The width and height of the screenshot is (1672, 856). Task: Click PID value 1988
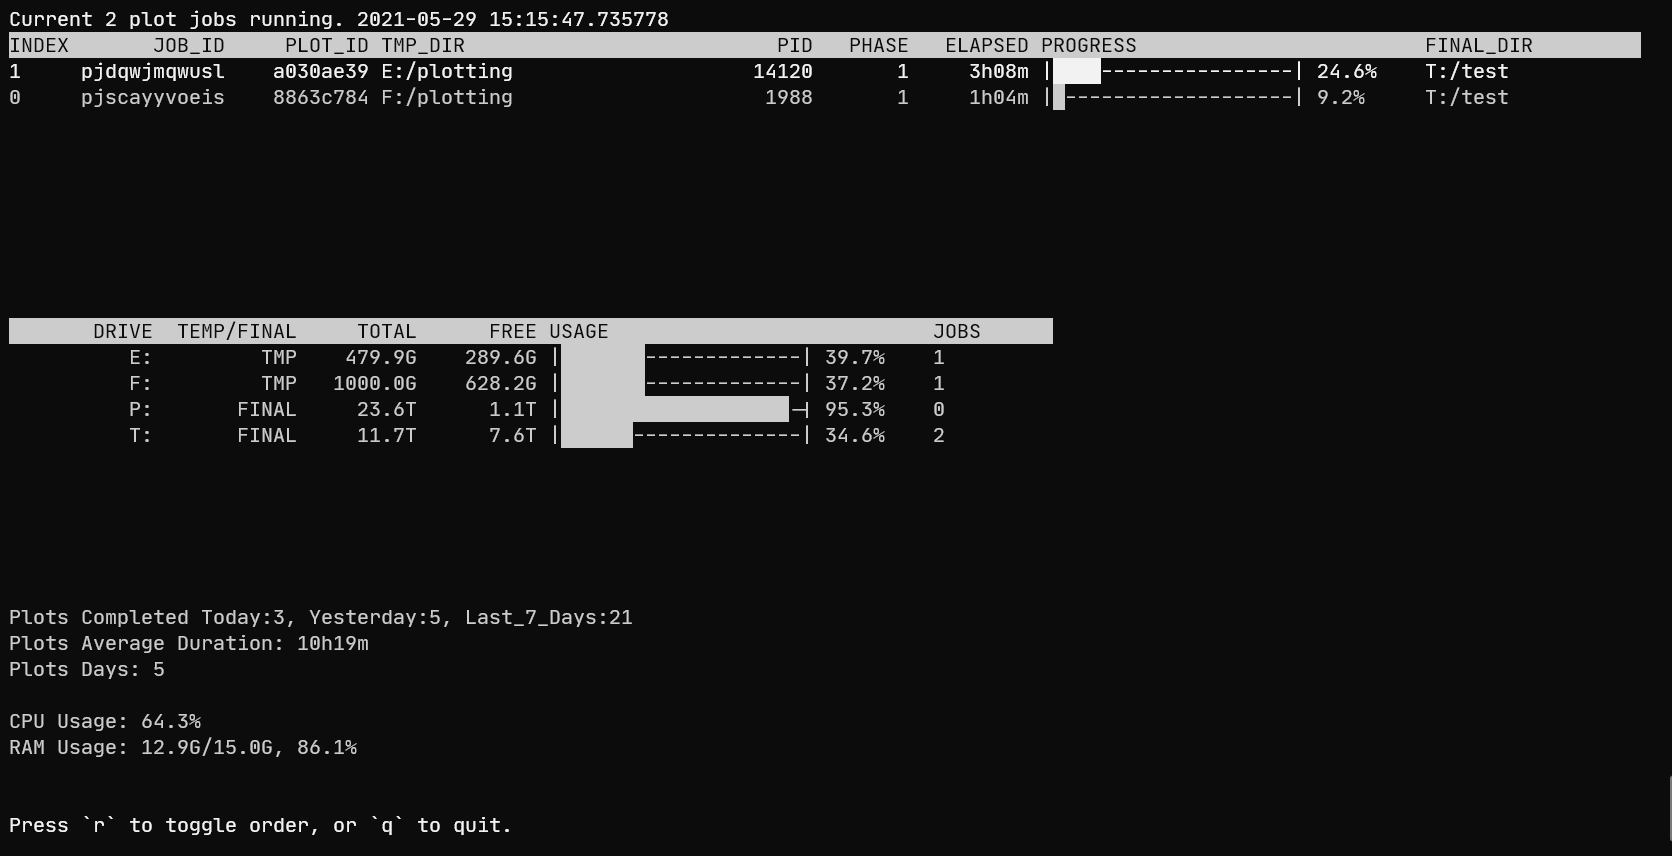789,97
